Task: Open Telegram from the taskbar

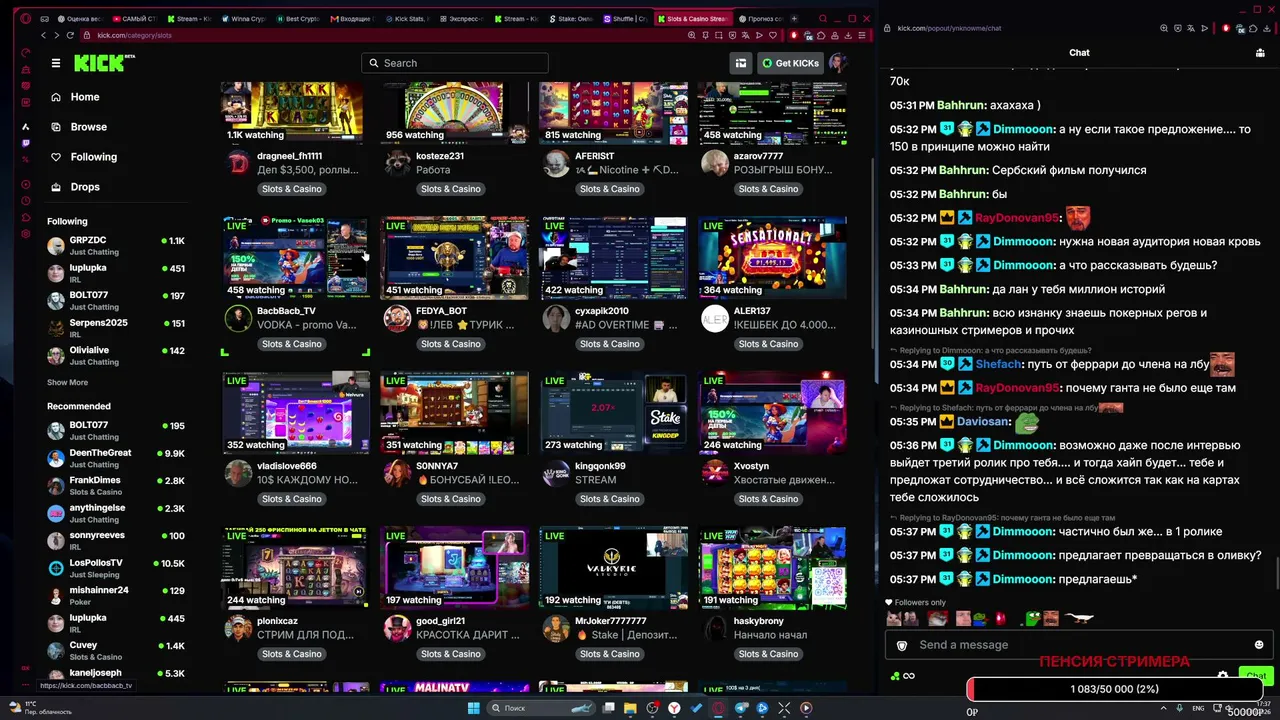Action: coord(741,708)
